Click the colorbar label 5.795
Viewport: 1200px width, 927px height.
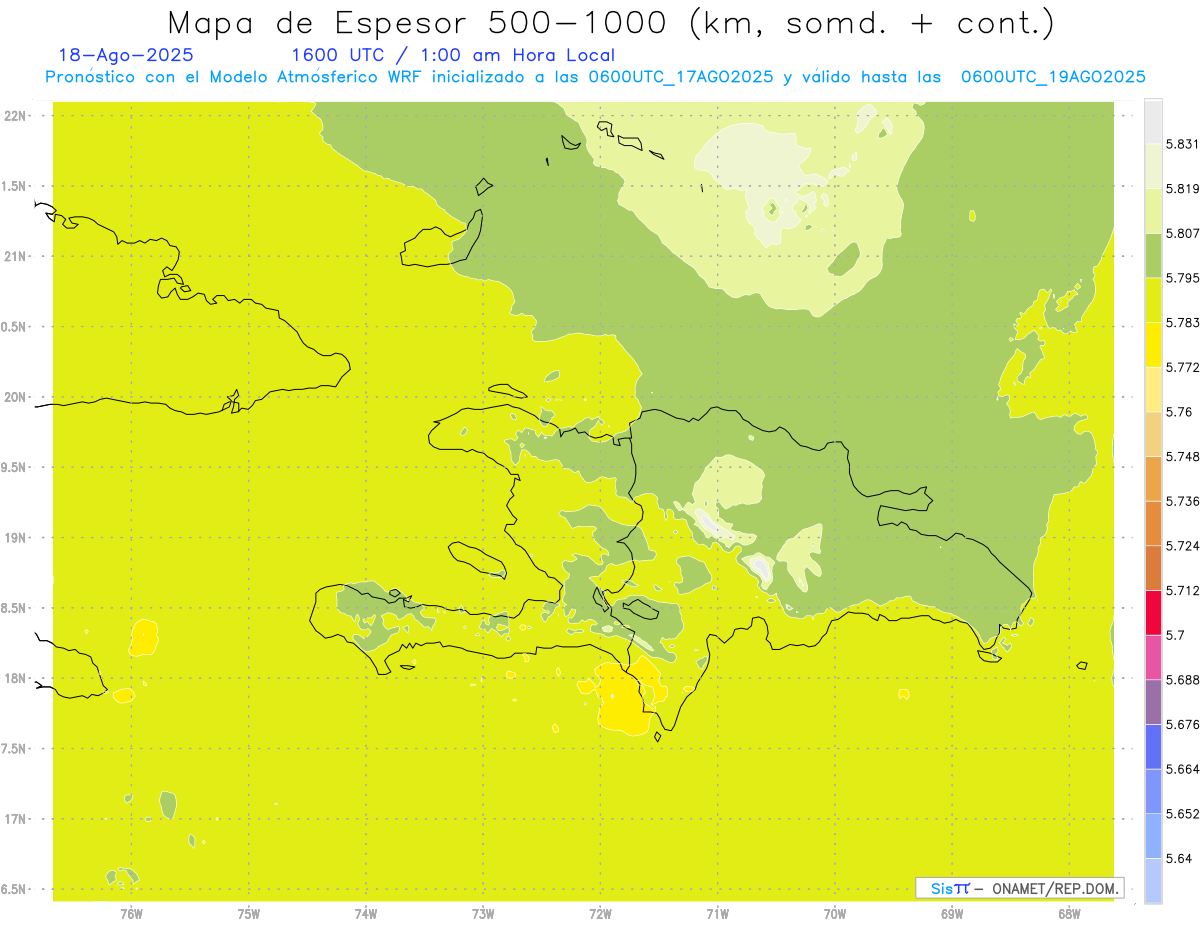pyautogui.click(x=1182, y=278)
